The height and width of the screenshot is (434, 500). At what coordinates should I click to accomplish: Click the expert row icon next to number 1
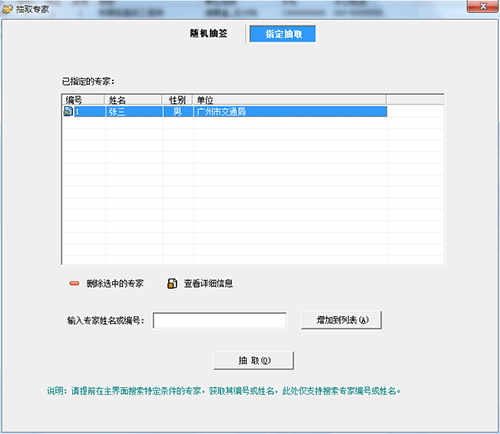coord(68,111)
